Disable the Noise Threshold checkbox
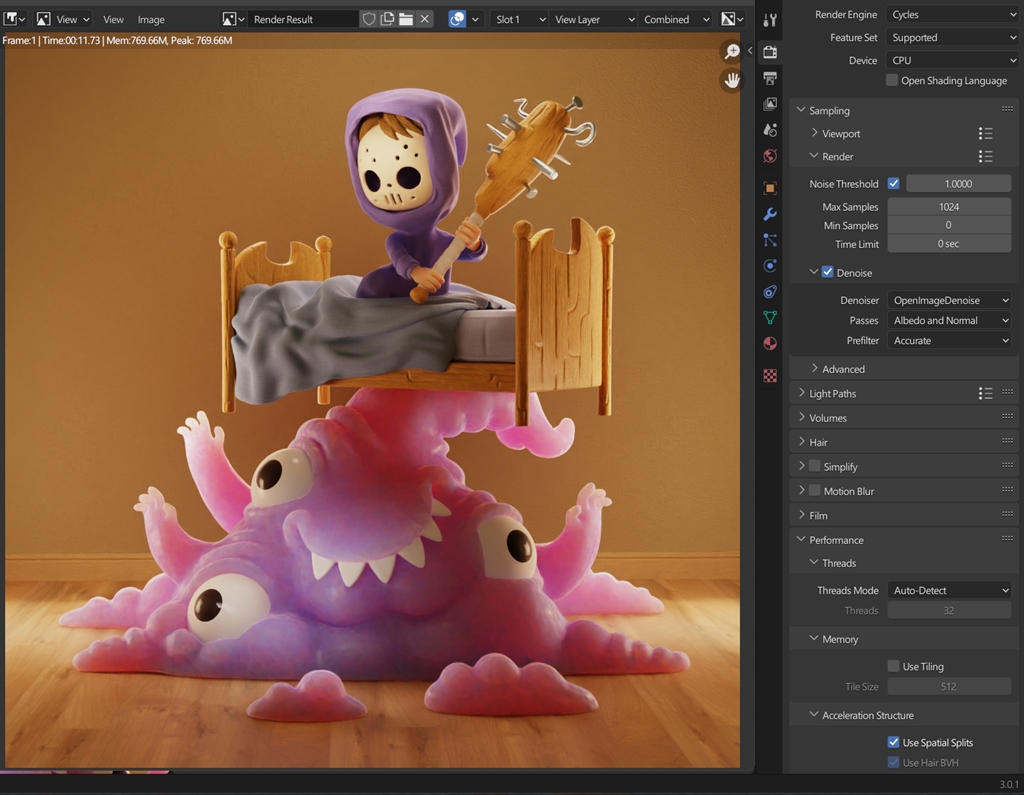 click(x=893, y=184)
